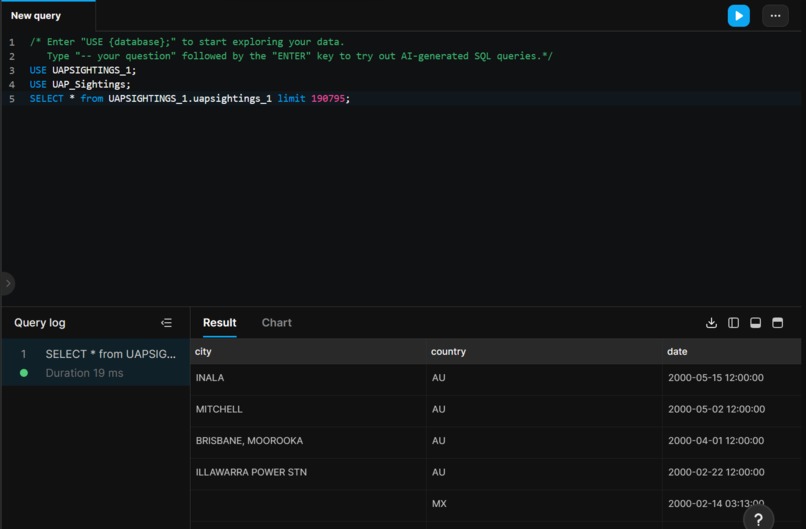
Task: Open the help question mark button
Action: click(758, 518)
